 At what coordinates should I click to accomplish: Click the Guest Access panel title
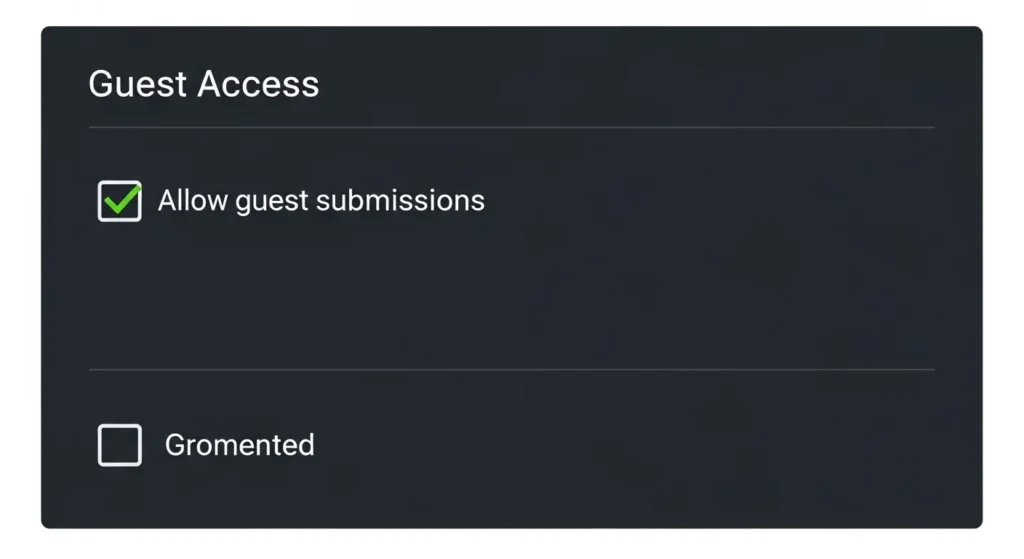[204, 84]
